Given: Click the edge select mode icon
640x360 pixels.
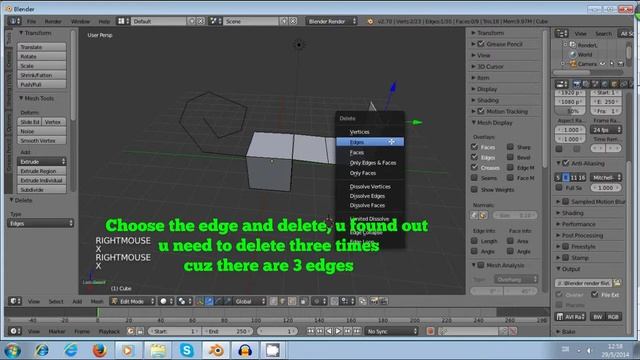Looking at the screenshot, I should [x=282, y=301].
